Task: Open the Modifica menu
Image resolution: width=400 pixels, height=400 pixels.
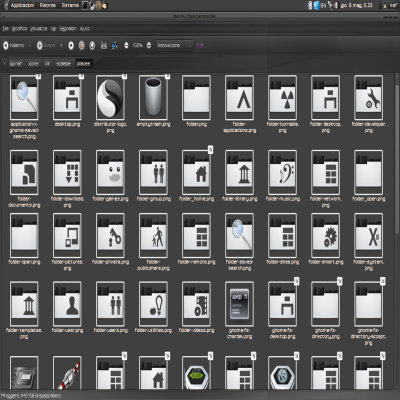Action: (19, 29)
